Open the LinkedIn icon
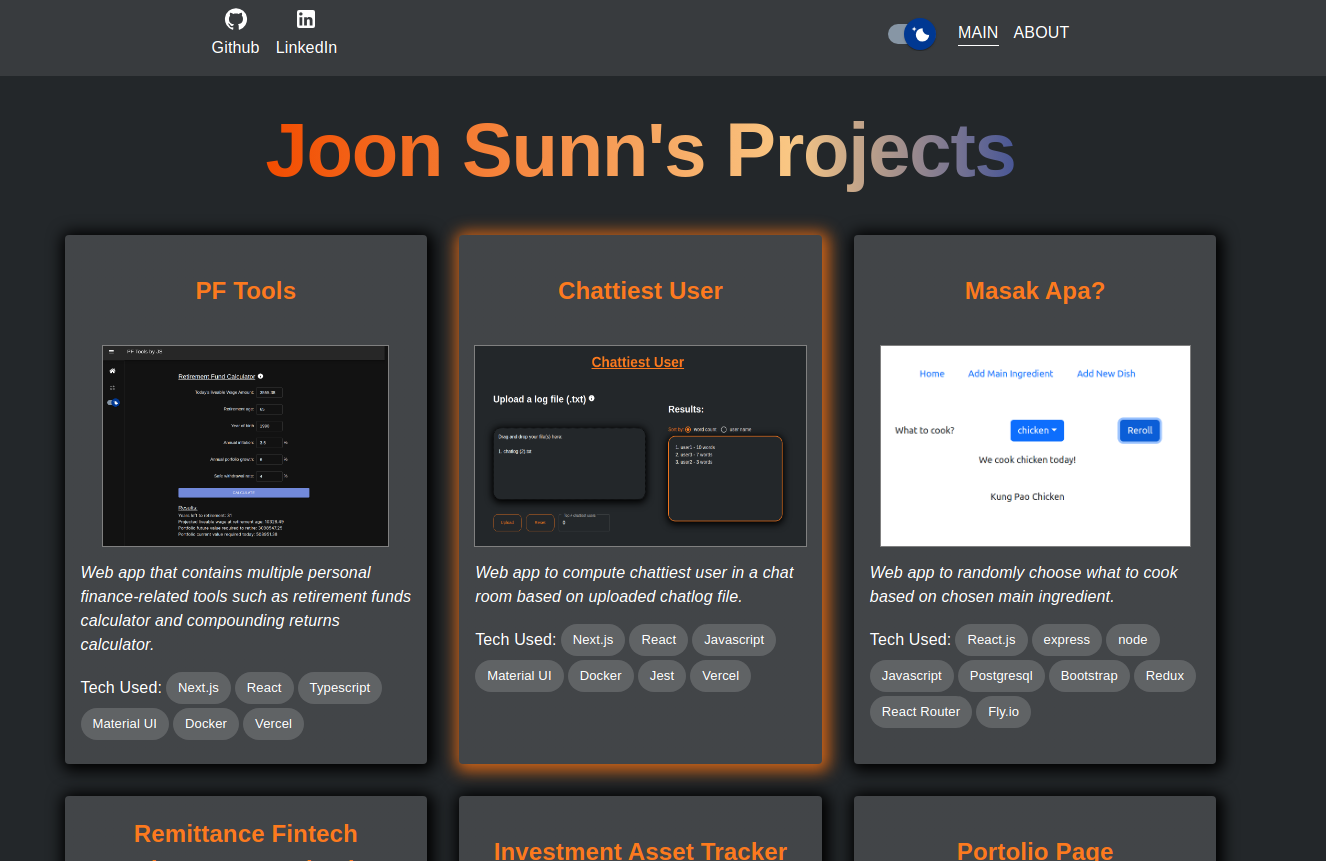The height and width of the screenshot is (861, 1326). point(306,18)
